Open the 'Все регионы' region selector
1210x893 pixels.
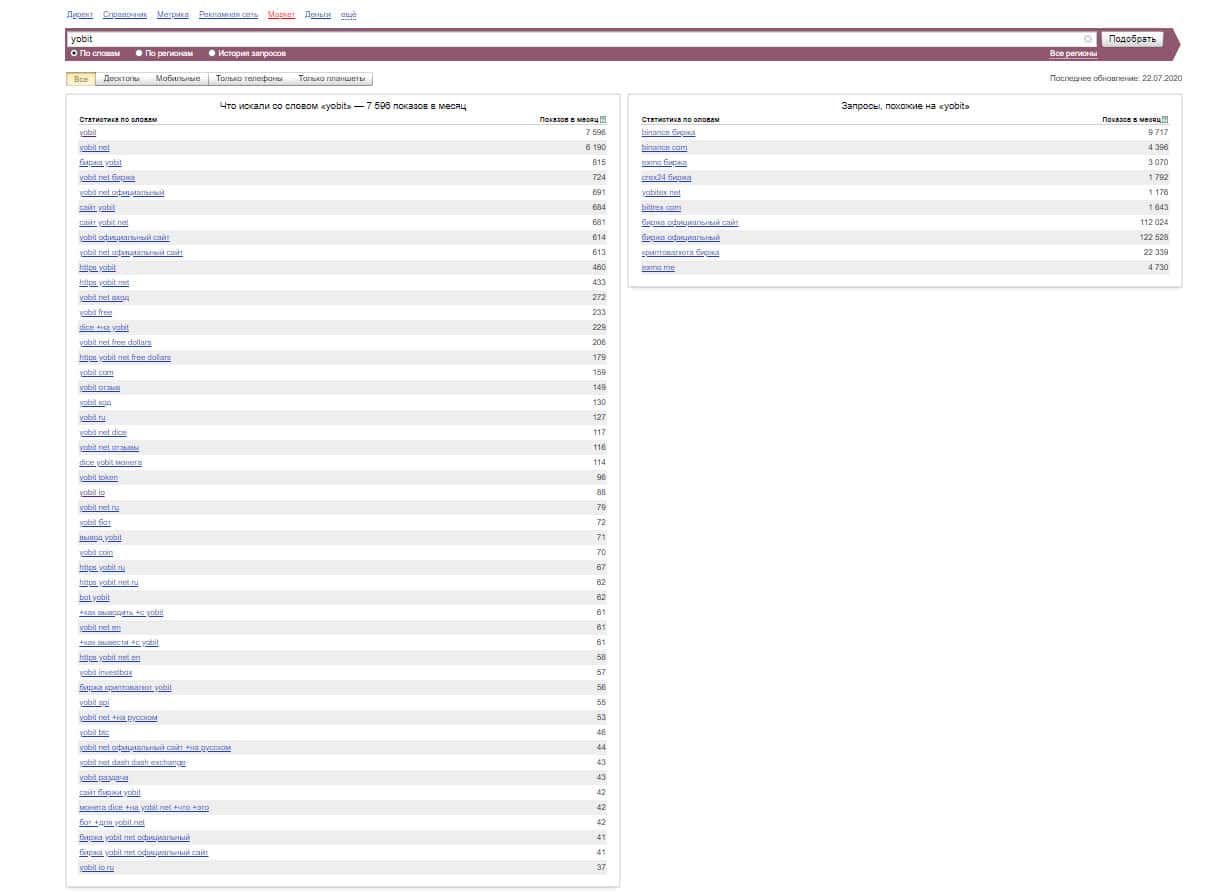click(1073, 53)
